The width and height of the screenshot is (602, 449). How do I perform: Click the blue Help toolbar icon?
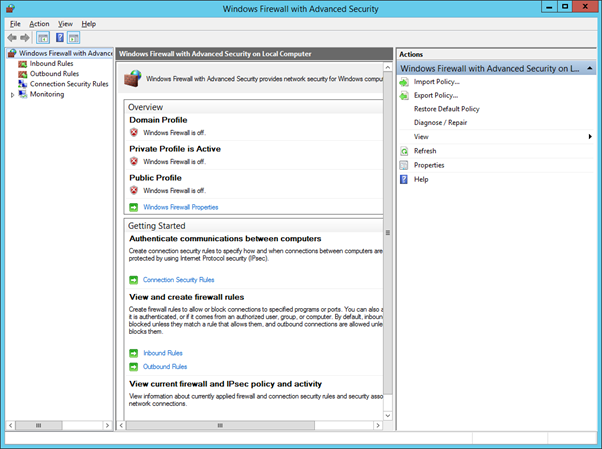59,37
